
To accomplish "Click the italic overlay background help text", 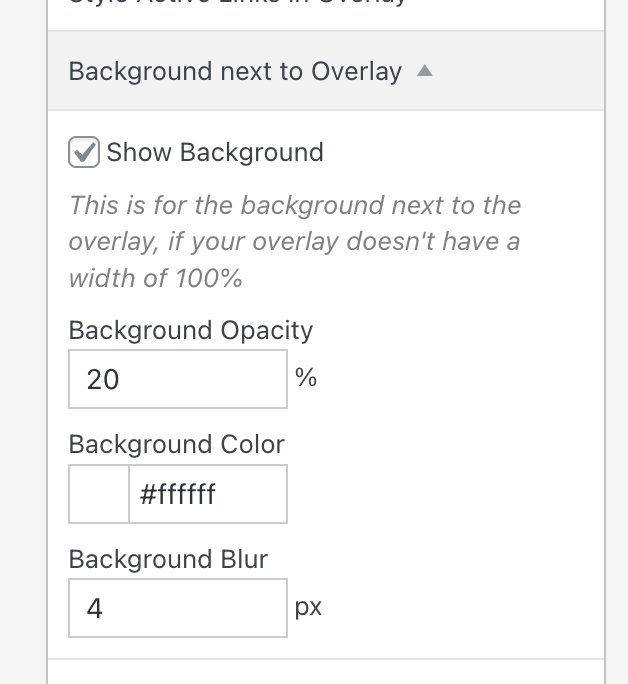I will pyautogui.click(x=295, y=241).
